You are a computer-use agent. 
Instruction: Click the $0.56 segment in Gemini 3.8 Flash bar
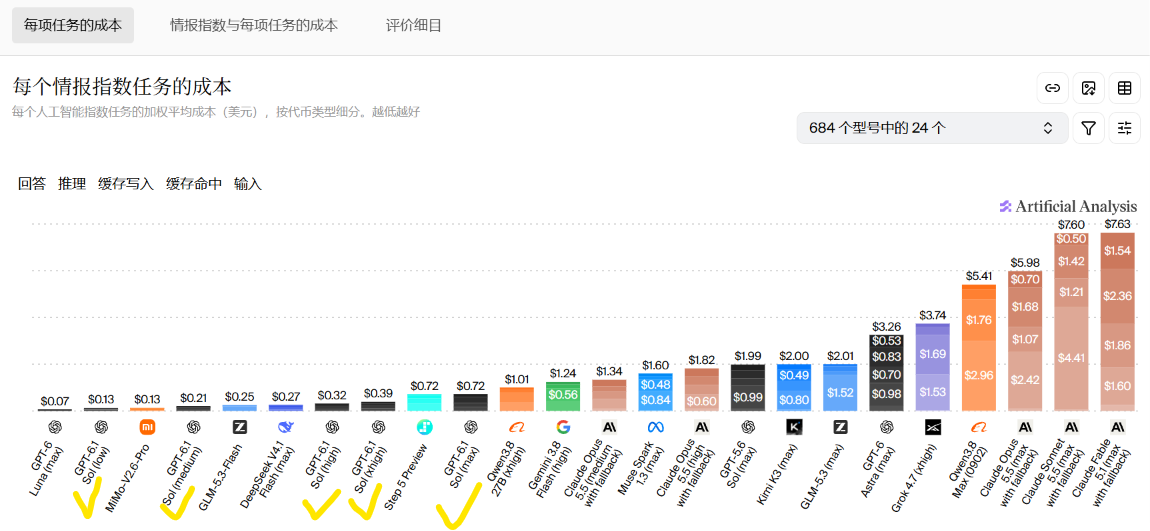tap(563, 393)
